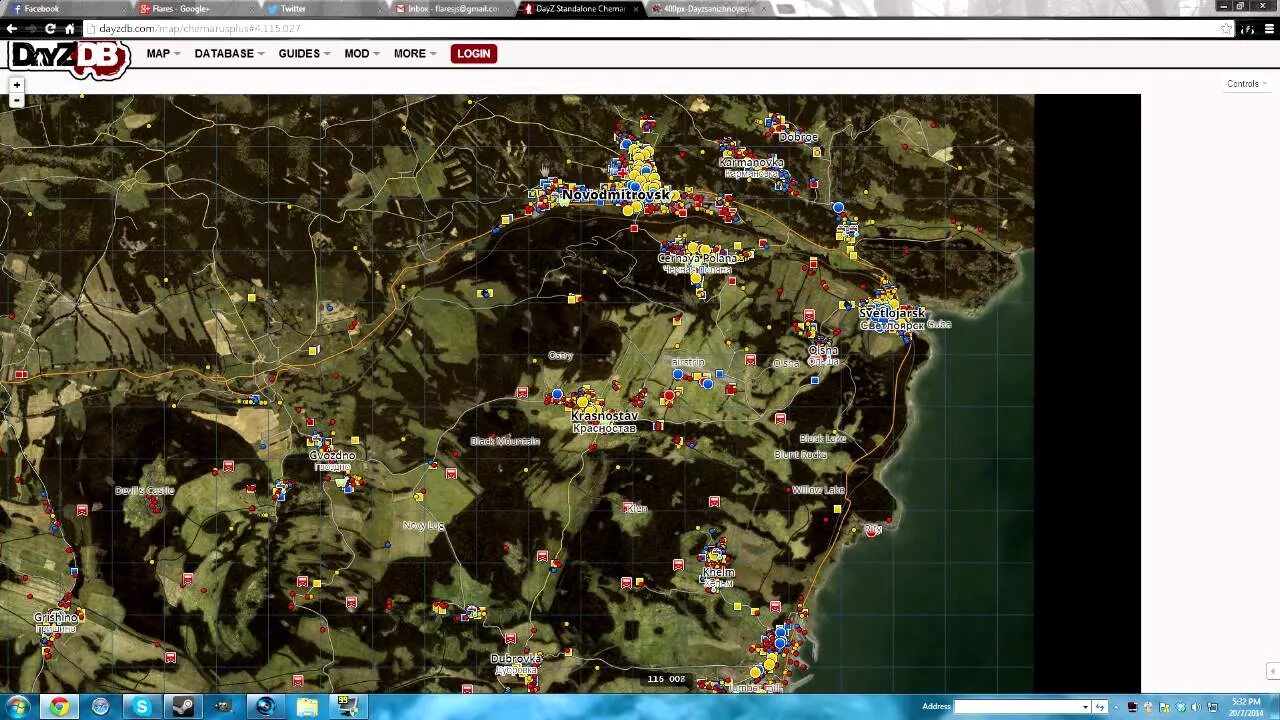Viewport: 1280px width, 720px height.
Task: Select the DayZ Standalone Chernarus tab
Action: pos(581,9)
